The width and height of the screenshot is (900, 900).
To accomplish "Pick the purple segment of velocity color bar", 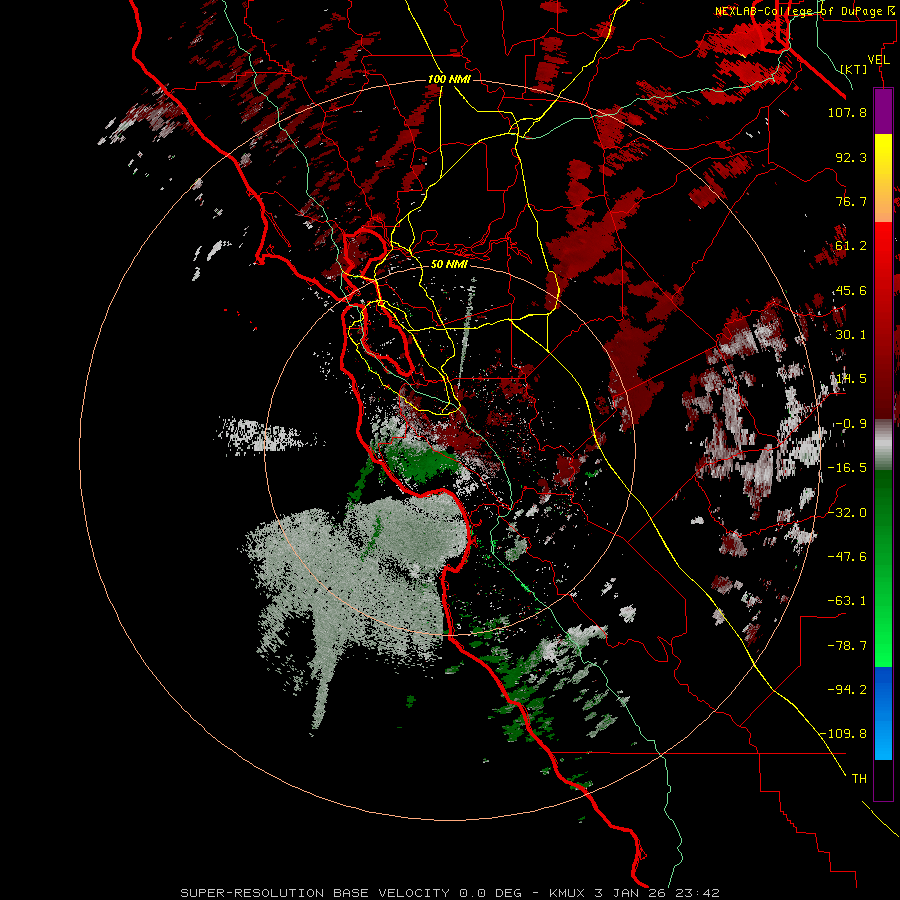I will click(x=883, y=112).
